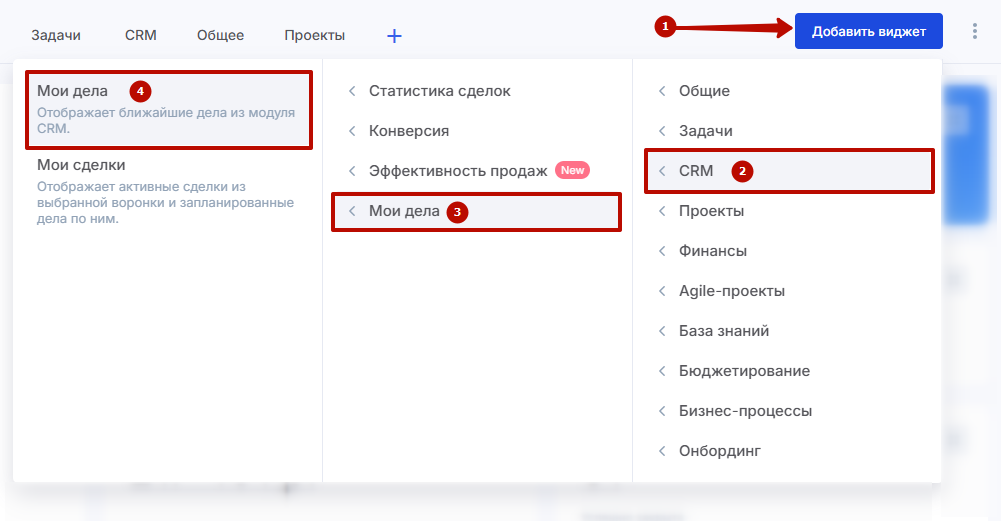Expand Эффективность продаж submenu

coord(457,171)
